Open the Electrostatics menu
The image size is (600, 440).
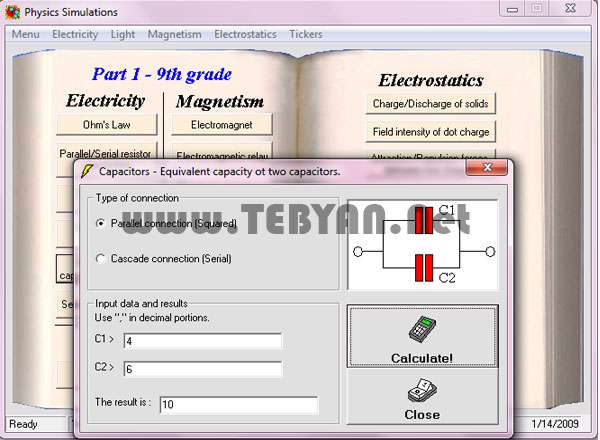(245, 34)
